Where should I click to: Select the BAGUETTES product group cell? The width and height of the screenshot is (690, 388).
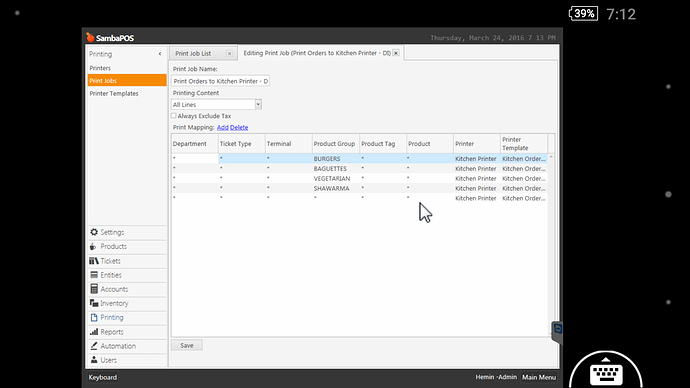335,168
